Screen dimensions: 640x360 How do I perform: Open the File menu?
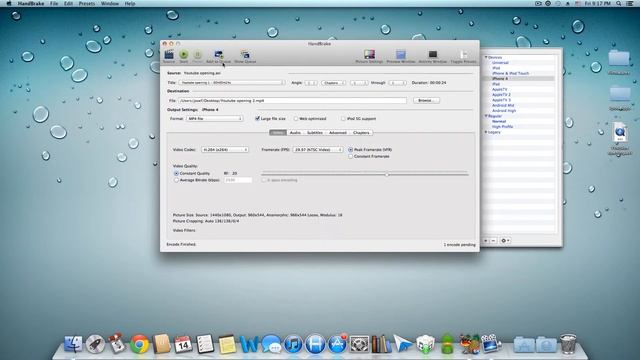click(x=54, y=3)
